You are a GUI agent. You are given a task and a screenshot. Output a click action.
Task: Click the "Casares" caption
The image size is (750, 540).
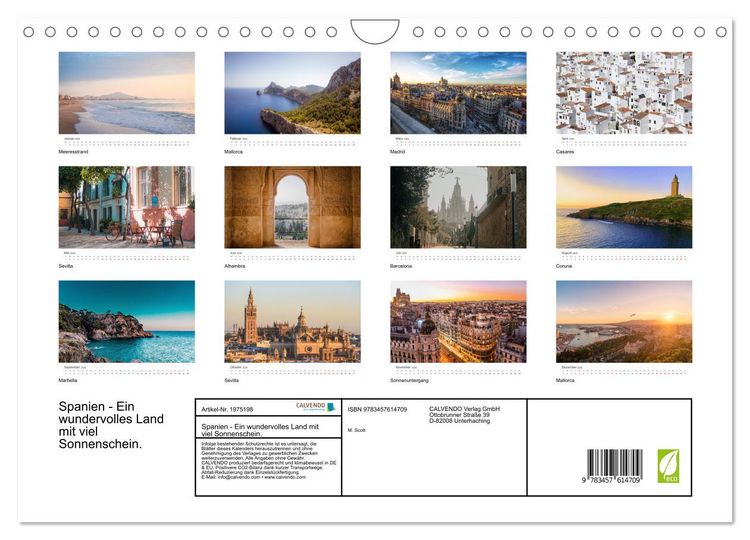pyautogui.click(x=565, y=152)
